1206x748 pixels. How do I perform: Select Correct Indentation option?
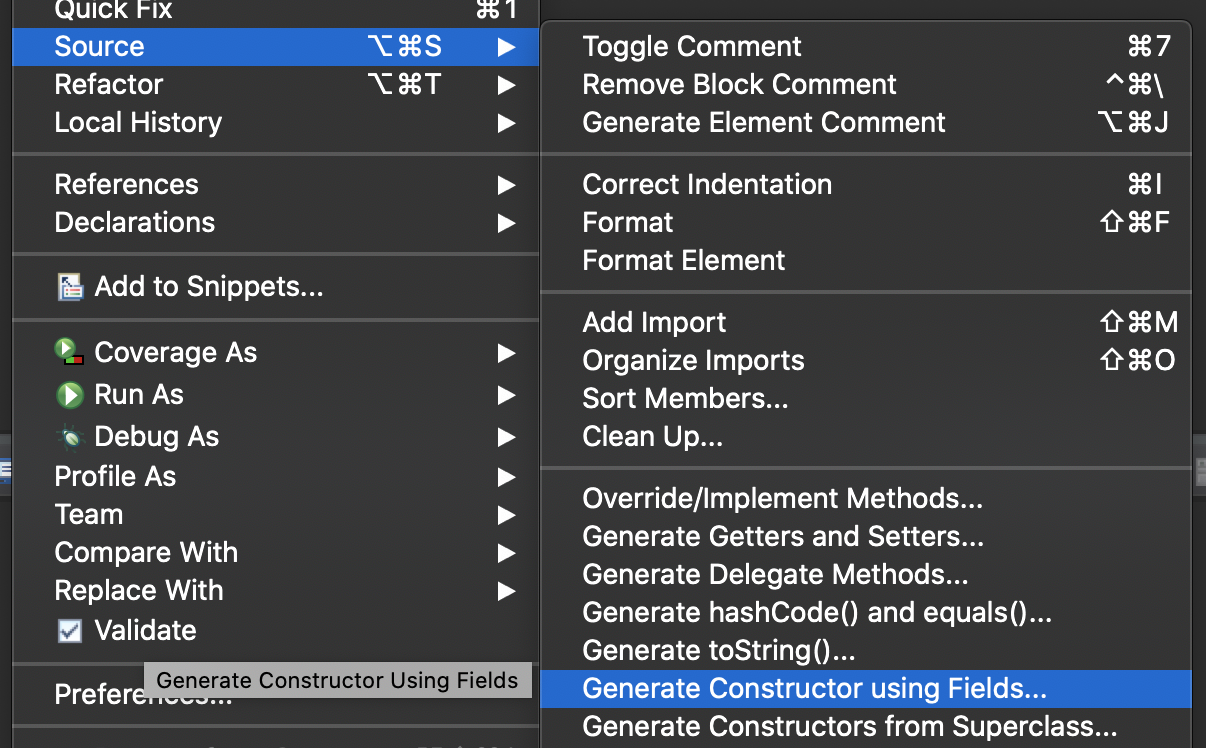pos(707,185)
